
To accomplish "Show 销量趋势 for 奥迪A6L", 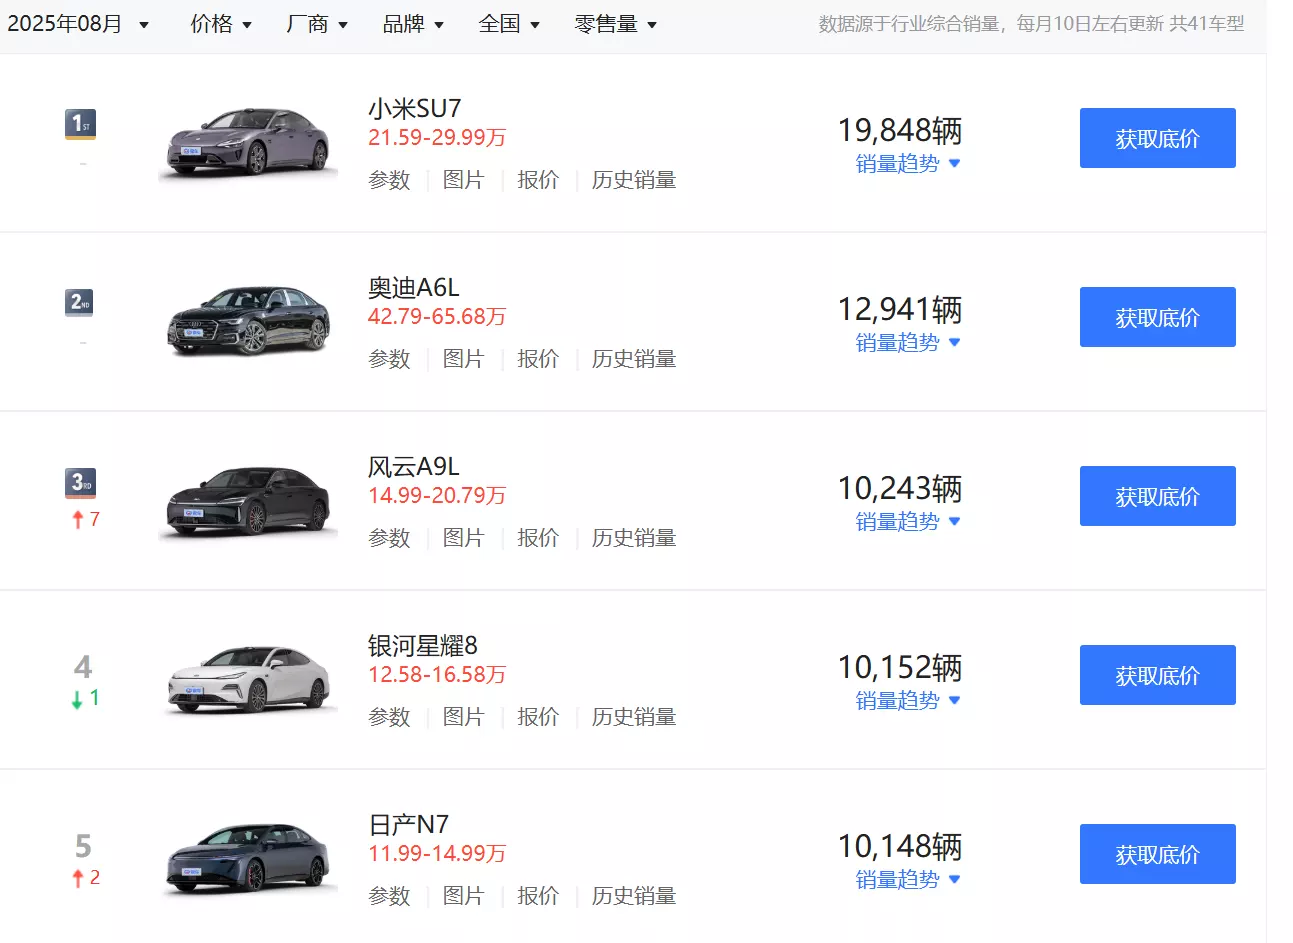I will pos(907,343).
